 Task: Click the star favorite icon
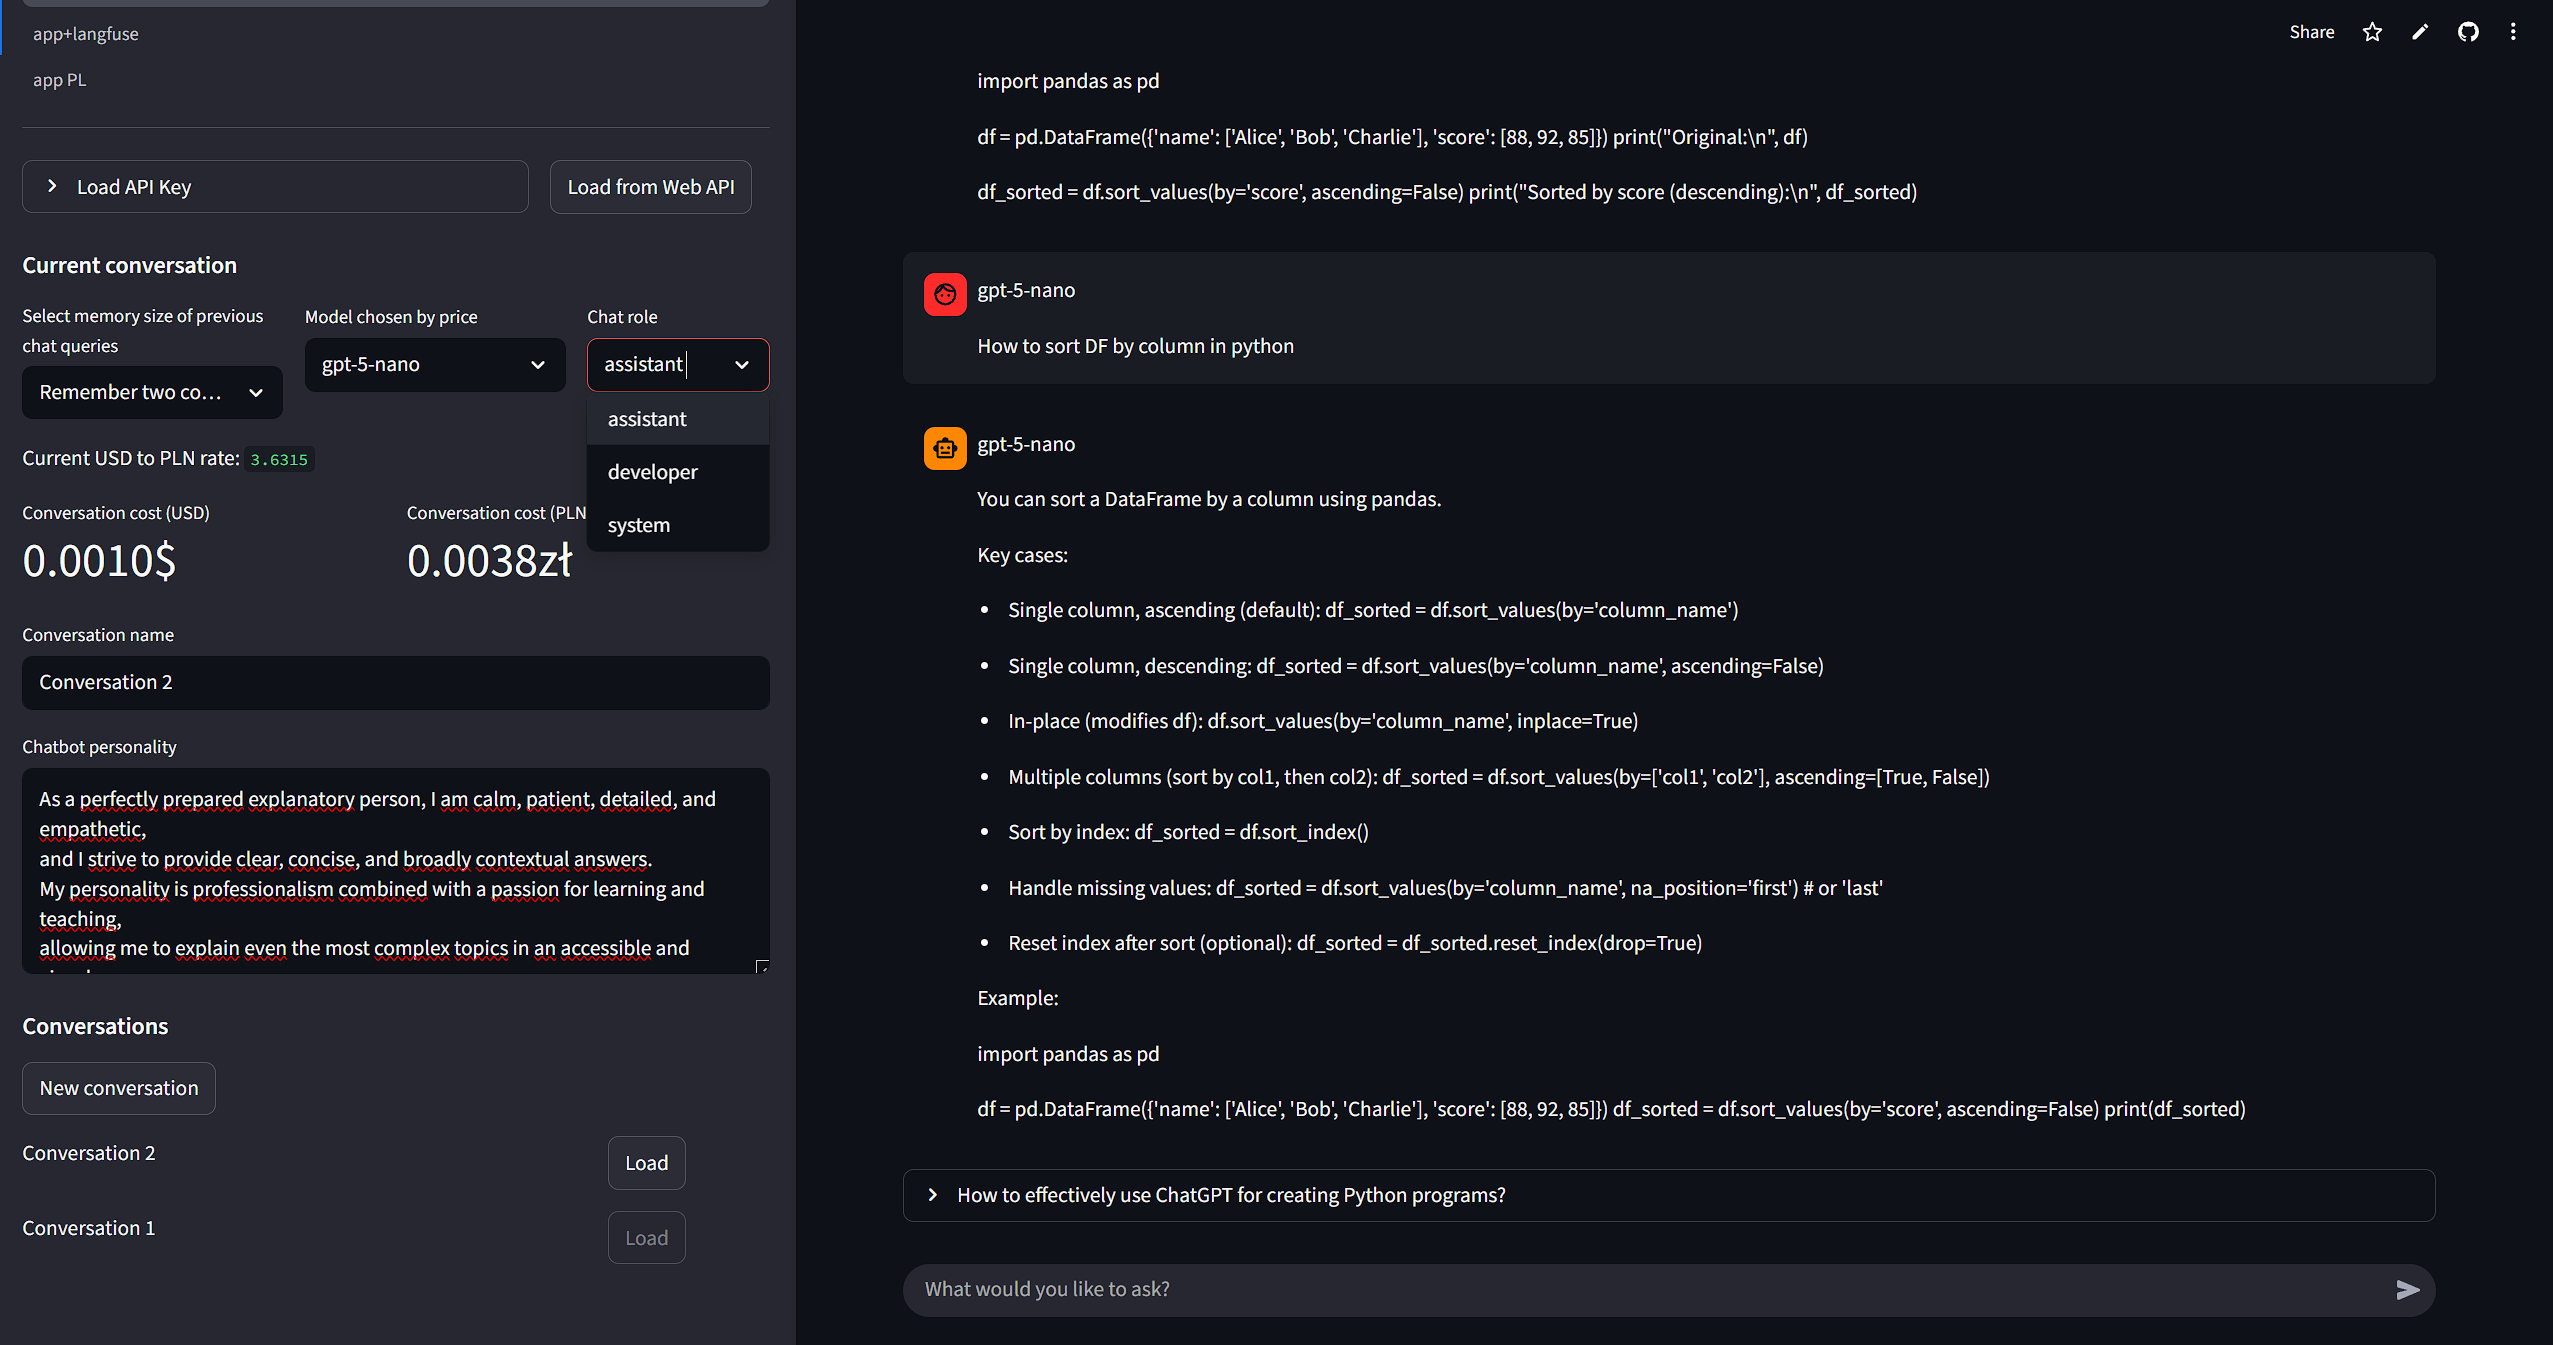coord(2372,32)
